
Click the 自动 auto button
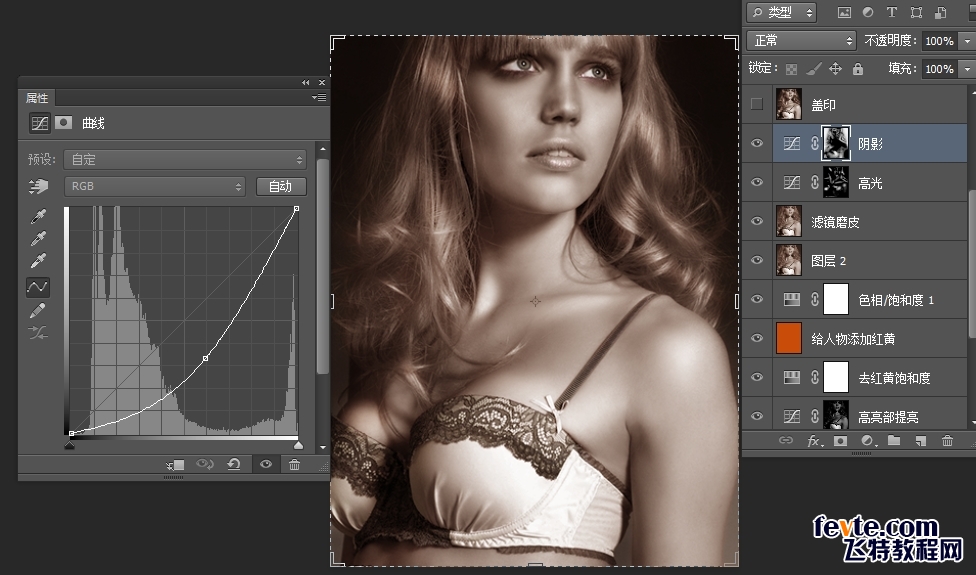280,186
